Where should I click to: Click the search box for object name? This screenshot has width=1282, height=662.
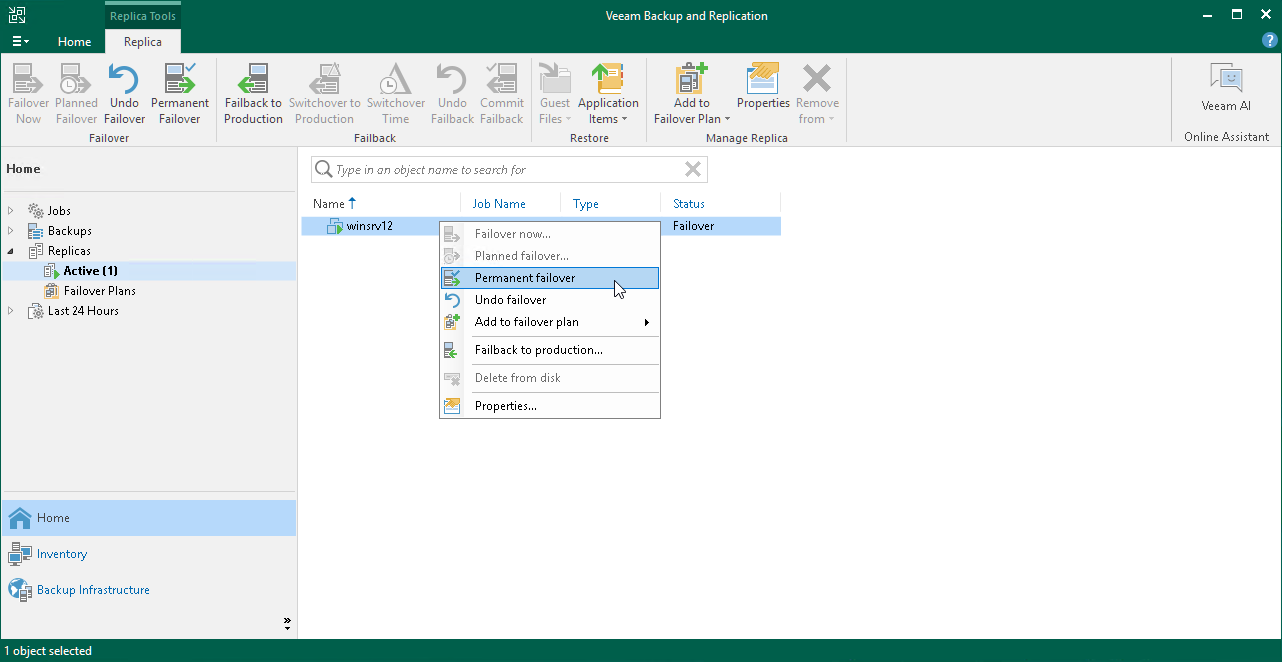509,170
